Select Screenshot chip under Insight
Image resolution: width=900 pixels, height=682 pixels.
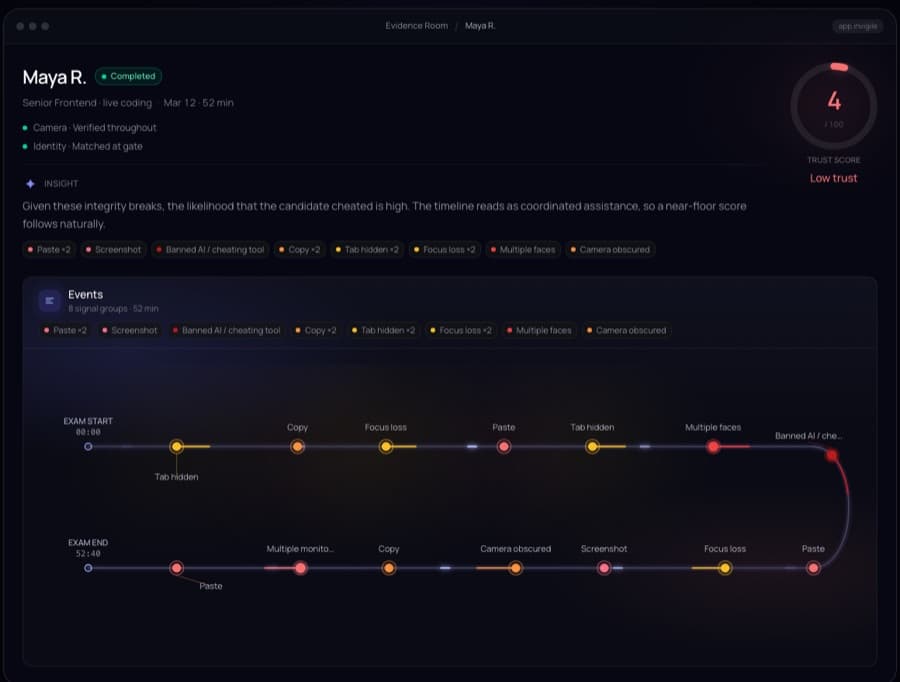pyautogui.click(x=113, y=250)
